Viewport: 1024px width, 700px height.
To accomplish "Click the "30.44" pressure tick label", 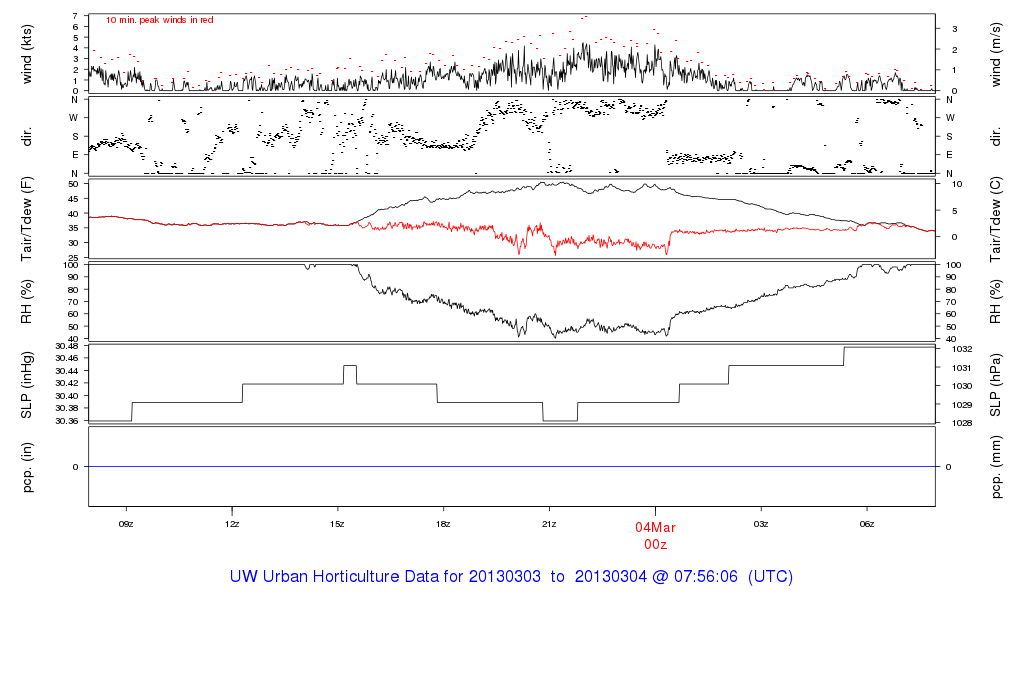I will pyautogui.click(x=67, y=371).
